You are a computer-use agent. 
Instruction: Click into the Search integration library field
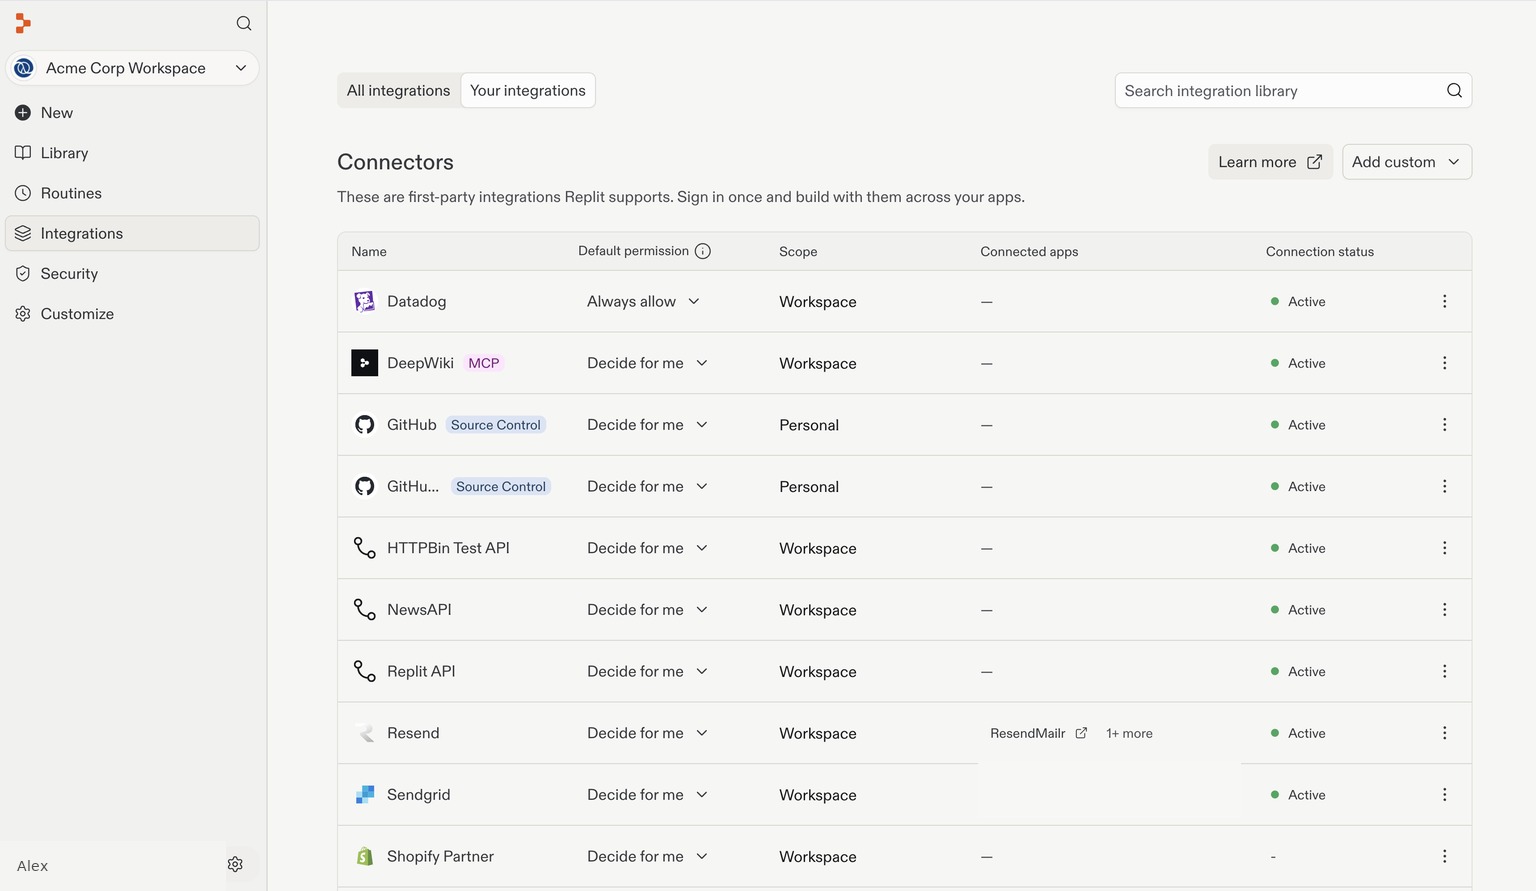pyautogui.click(x=1293, y=91)
